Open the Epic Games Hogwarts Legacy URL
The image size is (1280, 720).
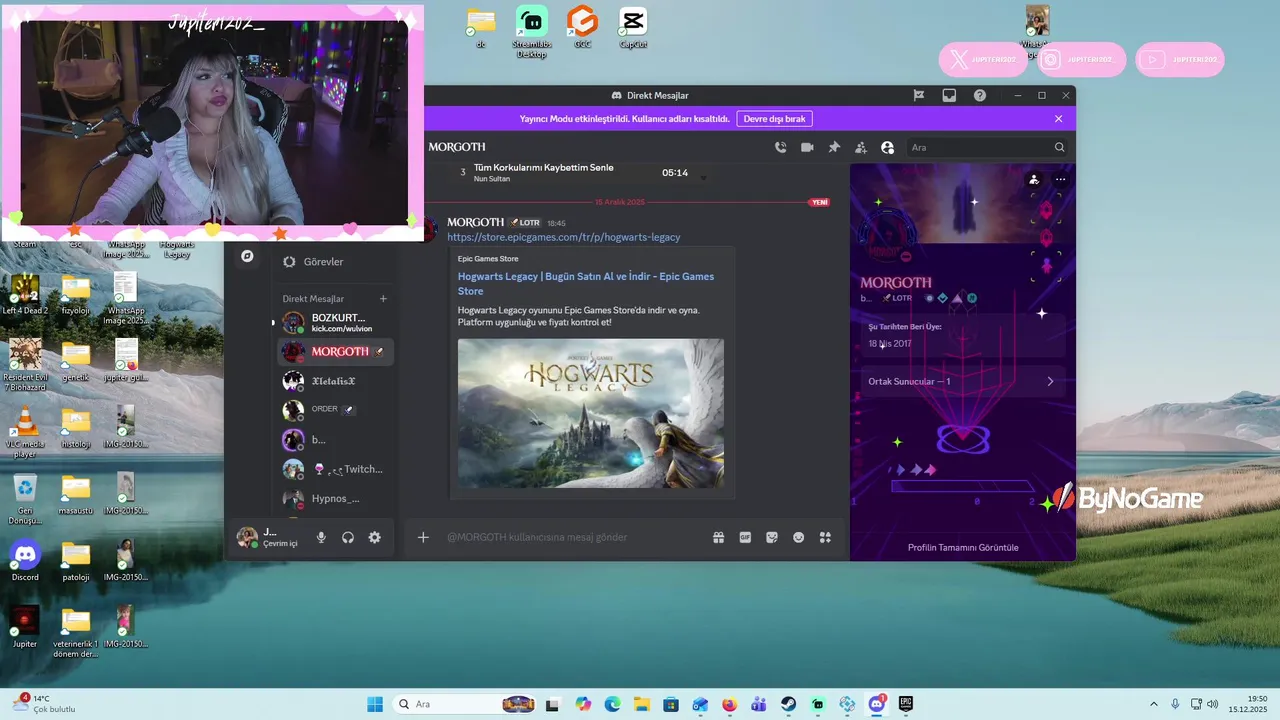click(x=564, y=237)
